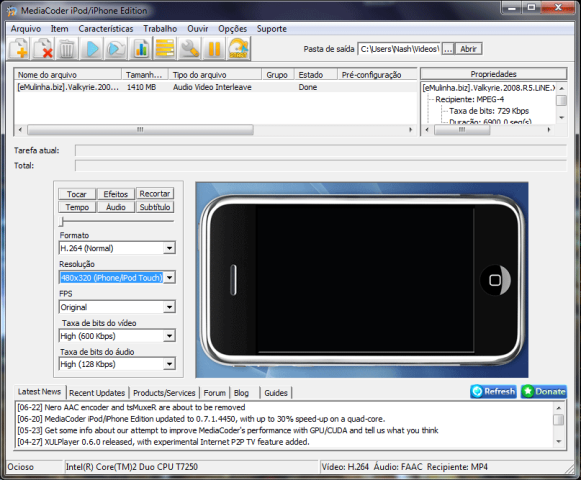Click the Tipo do arquivo column header

pos(215,75)
